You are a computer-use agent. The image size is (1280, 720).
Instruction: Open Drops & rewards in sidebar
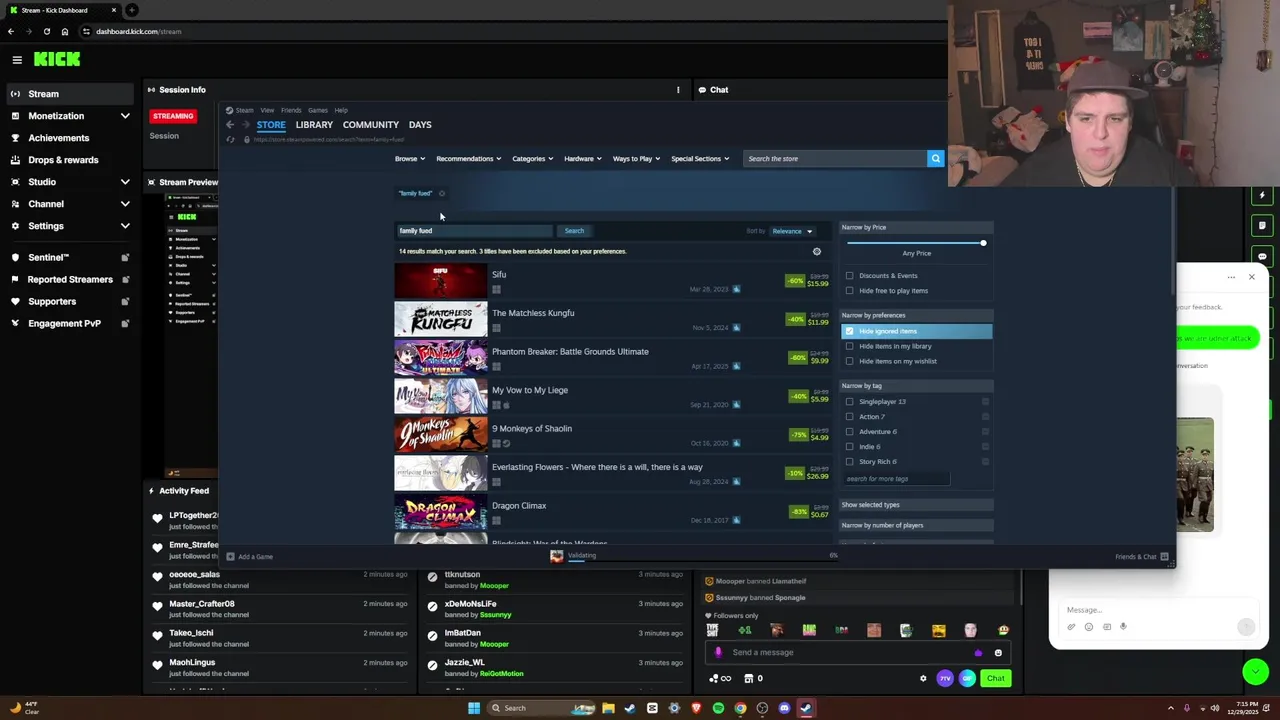pos(63,160)
